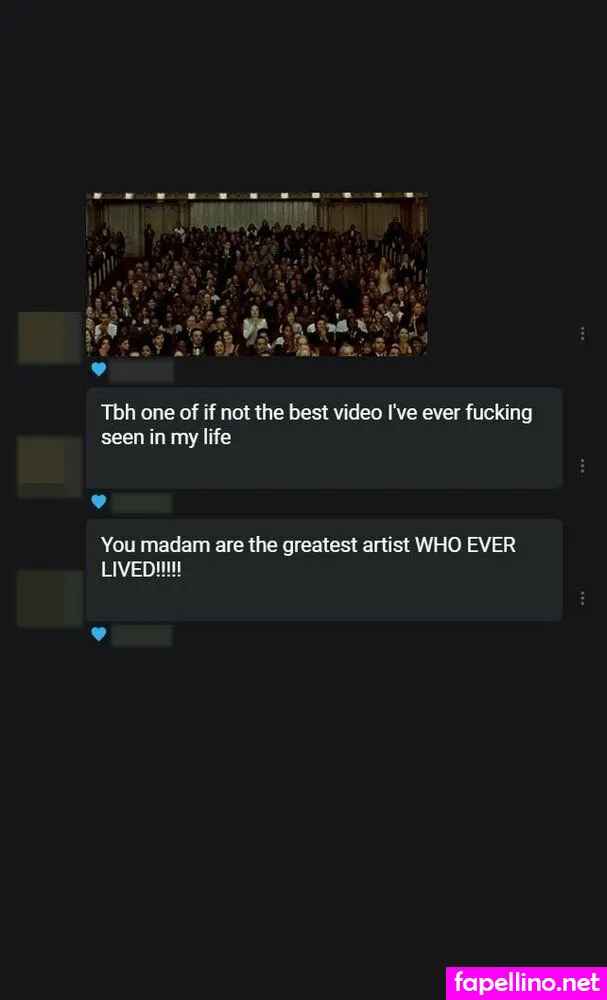
Task: Click the word 'LIVED!!!!!' in last message
Action: (x=142, y=570)
